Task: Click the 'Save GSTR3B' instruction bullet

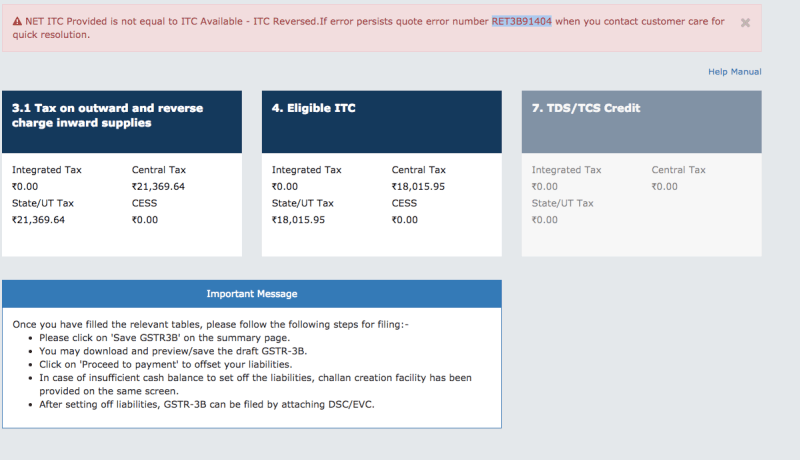Action: point(164,338)
